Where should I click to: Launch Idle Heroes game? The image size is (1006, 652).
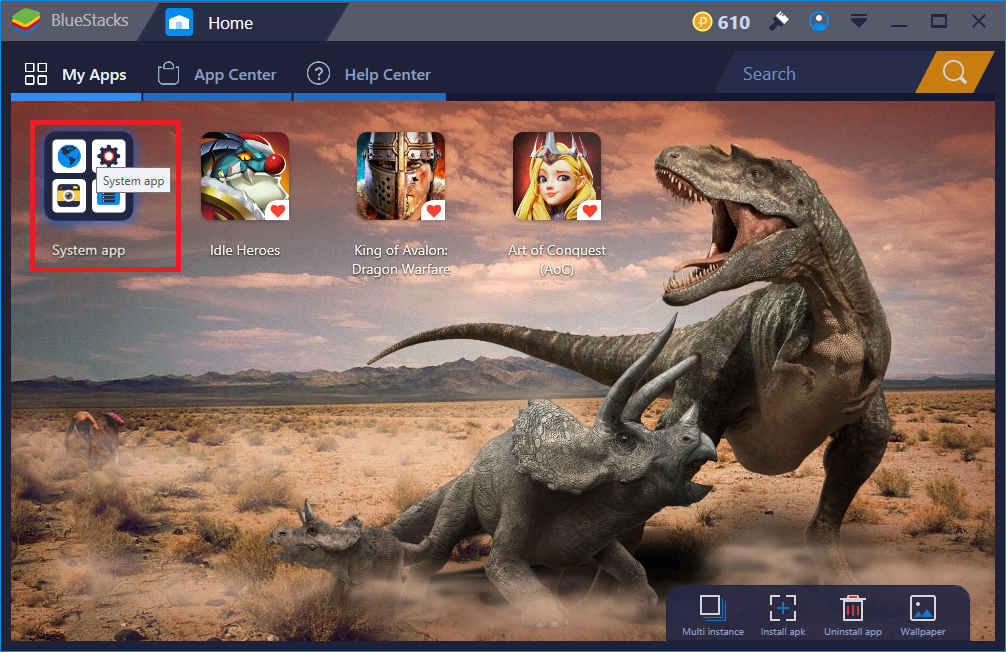click(245, 176)
